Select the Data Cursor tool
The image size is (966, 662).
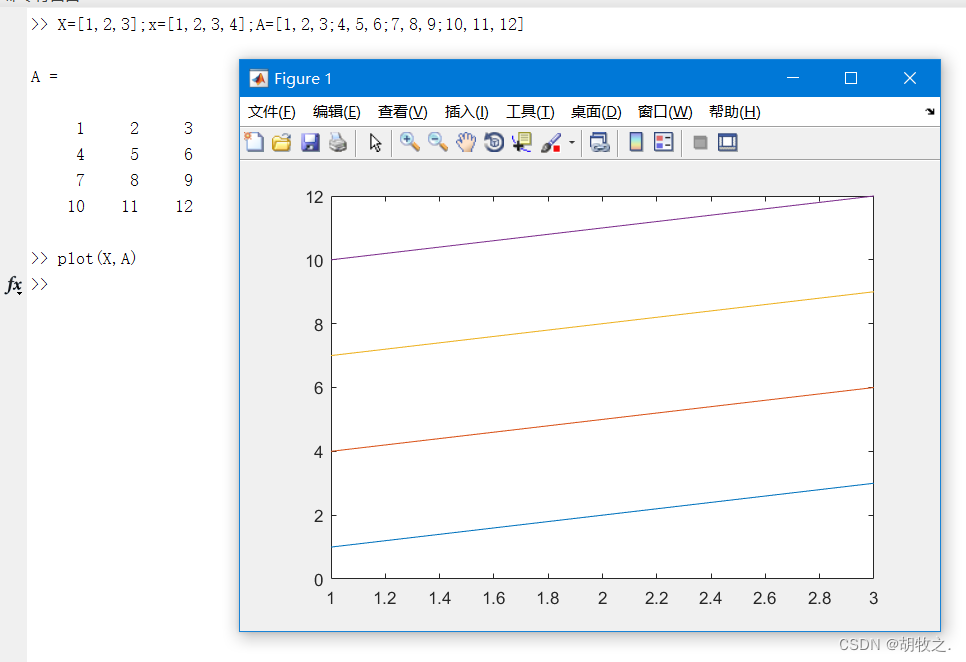(522, 143)
